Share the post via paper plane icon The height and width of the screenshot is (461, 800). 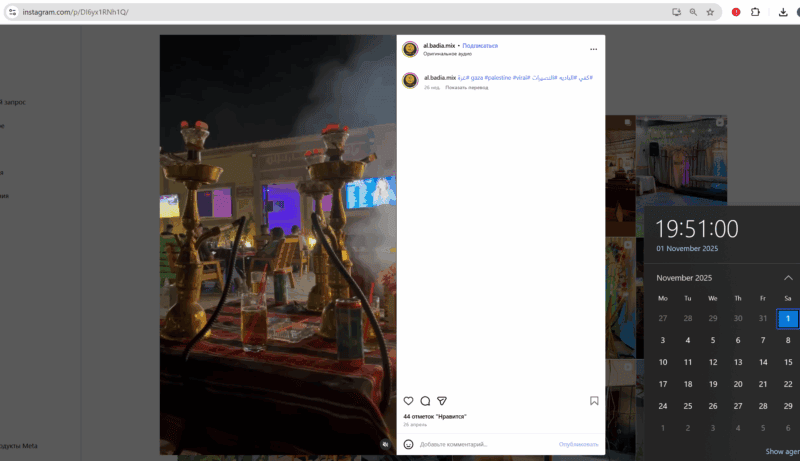coord(442,401)
